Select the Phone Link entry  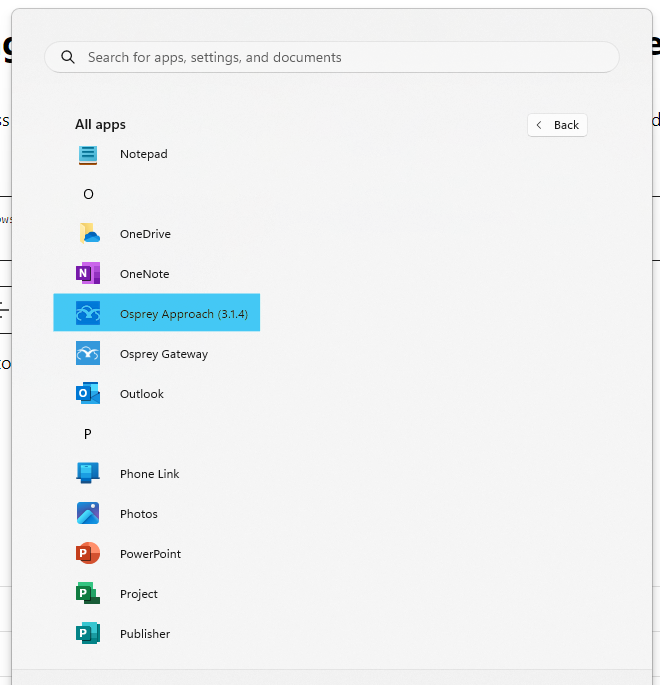coord(156,474)
